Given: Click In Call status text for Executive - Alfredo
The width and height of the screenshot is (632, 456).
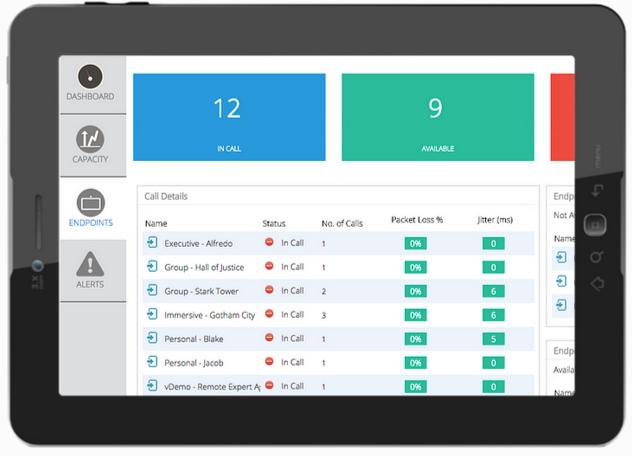Looking at the screenshot, I should tap(293, 243).
